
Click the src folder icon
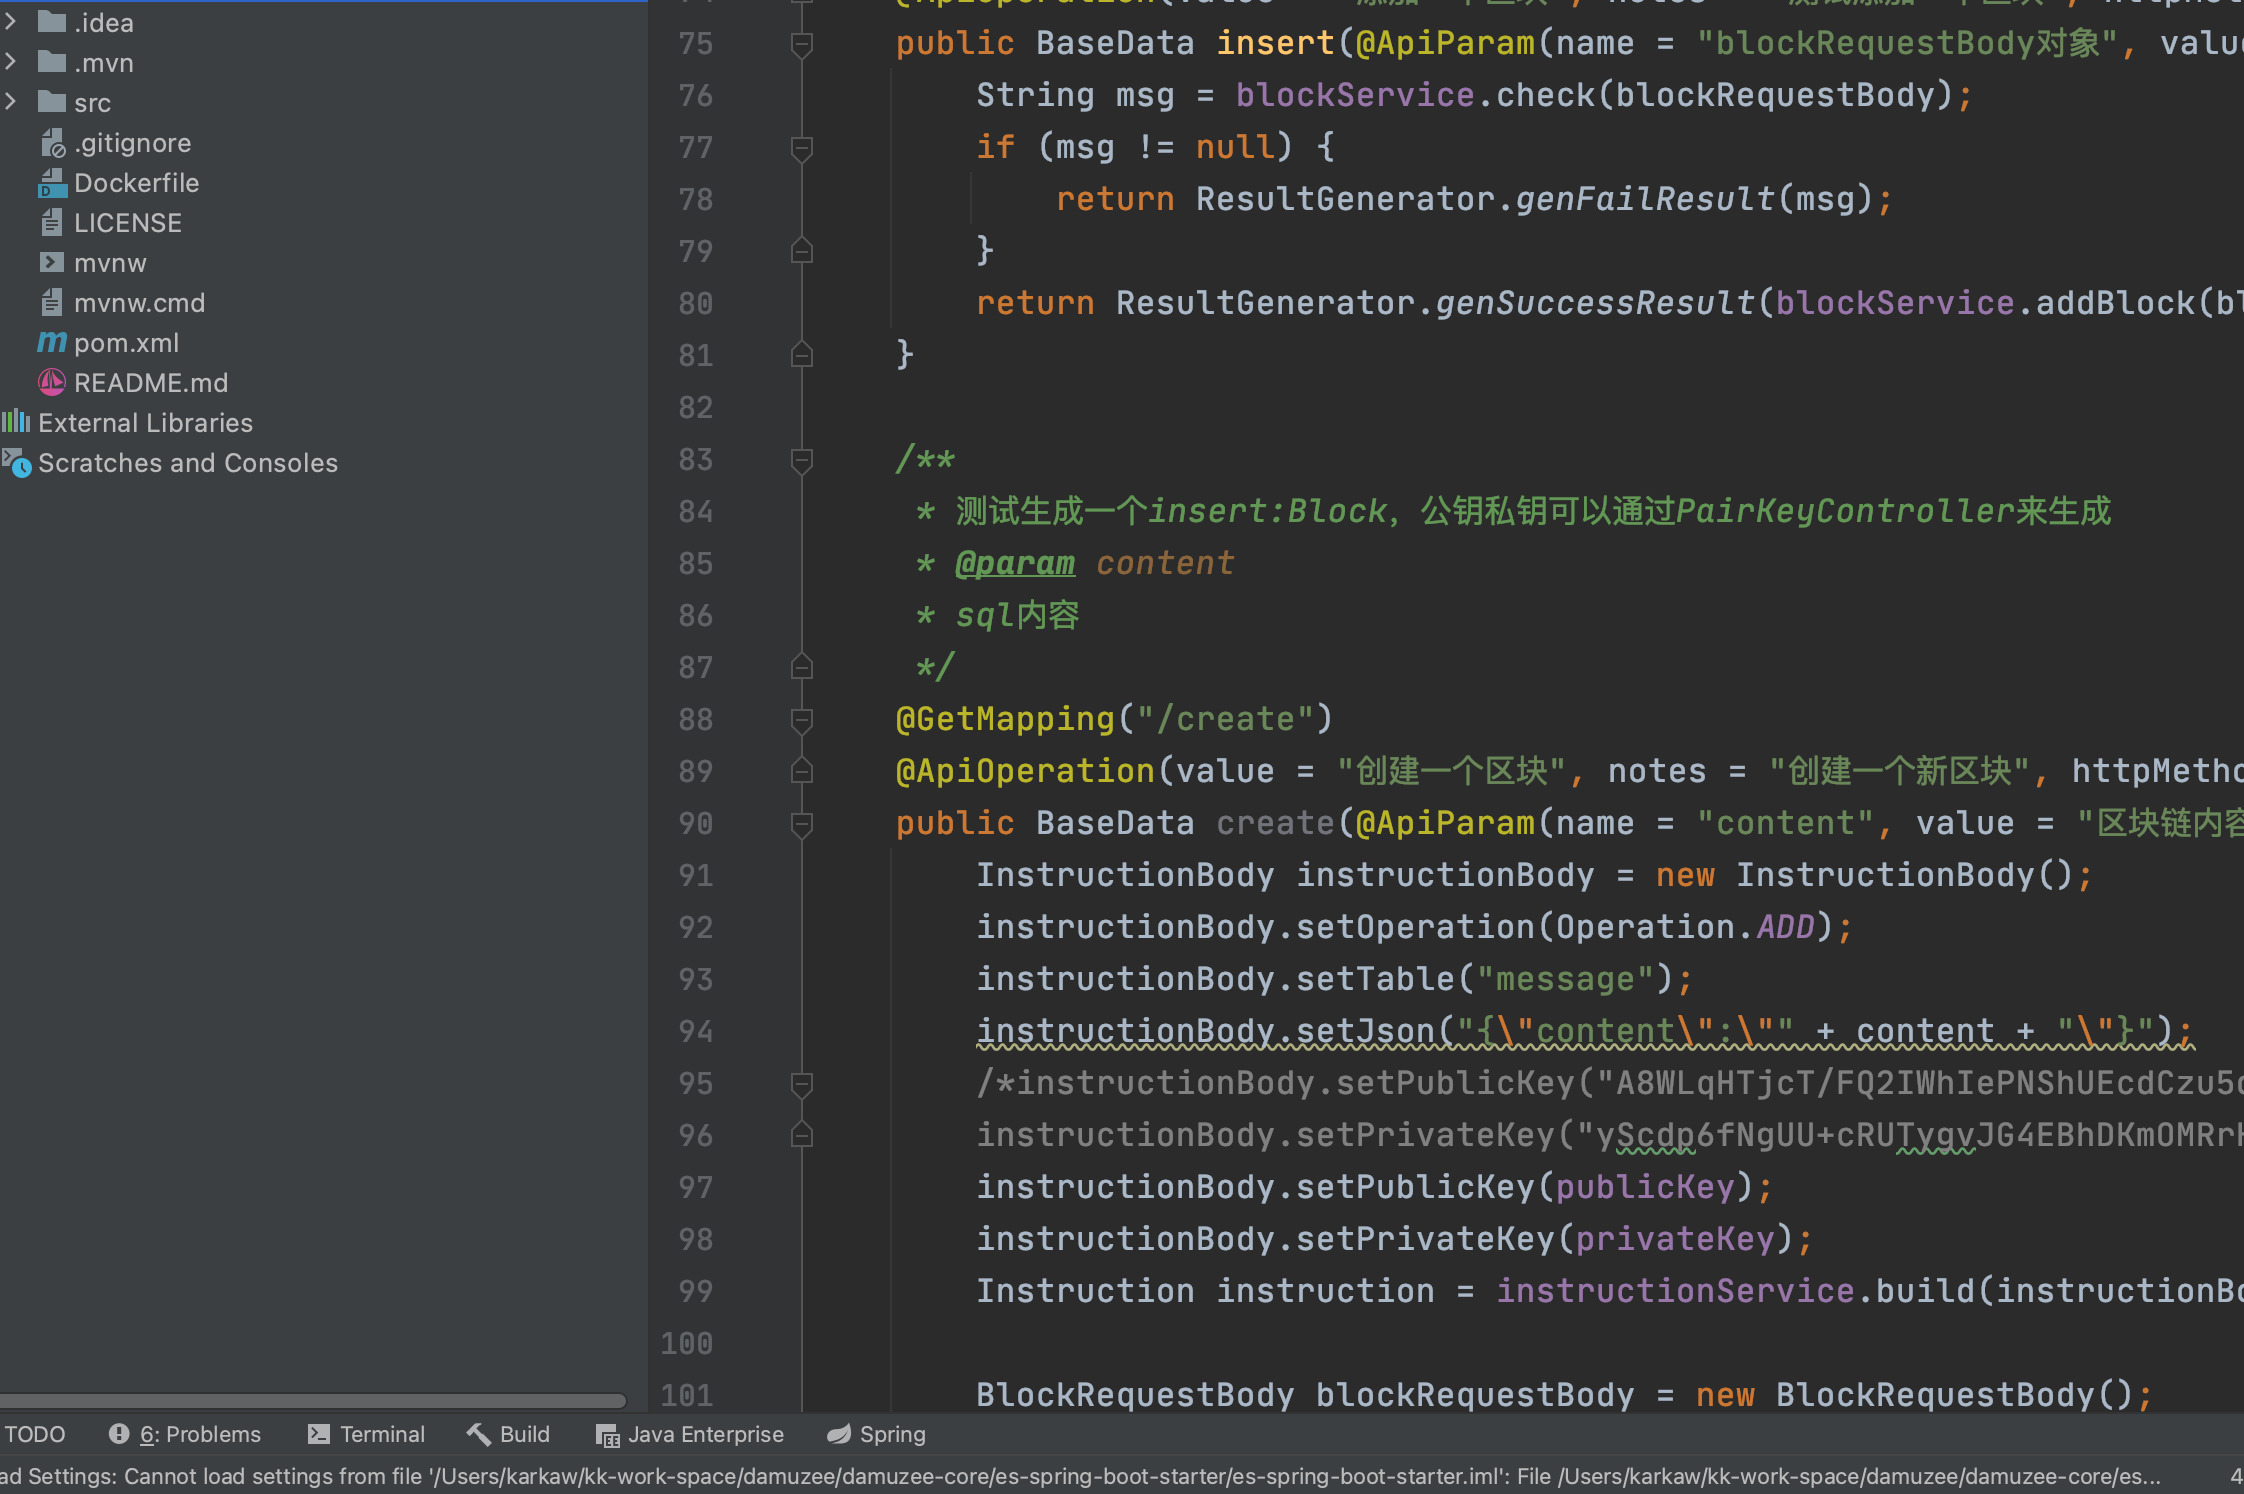pos(52,101)
